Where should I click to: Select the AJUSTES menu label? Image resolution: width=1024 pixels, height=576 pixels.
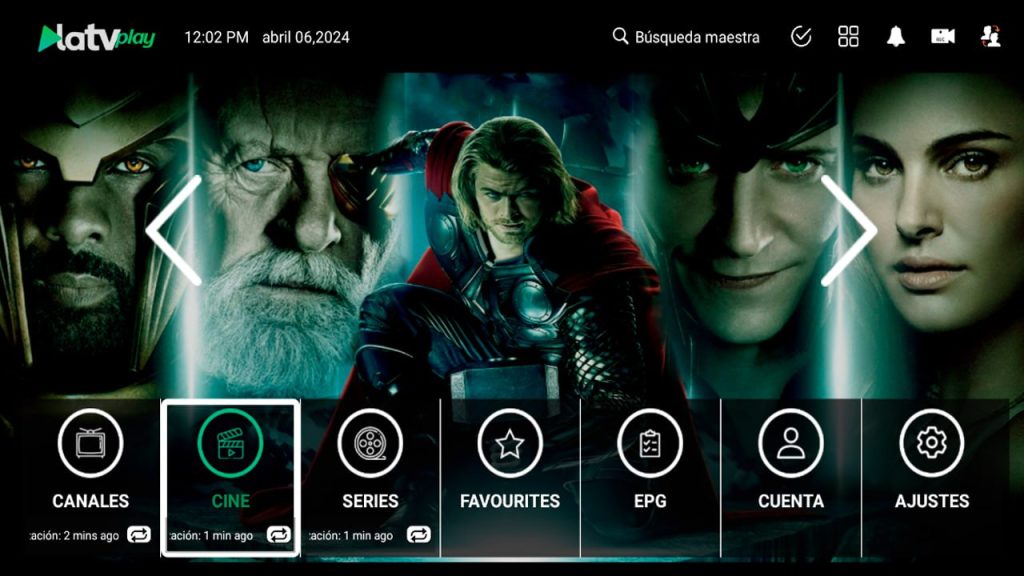click(x=932, y=501)
